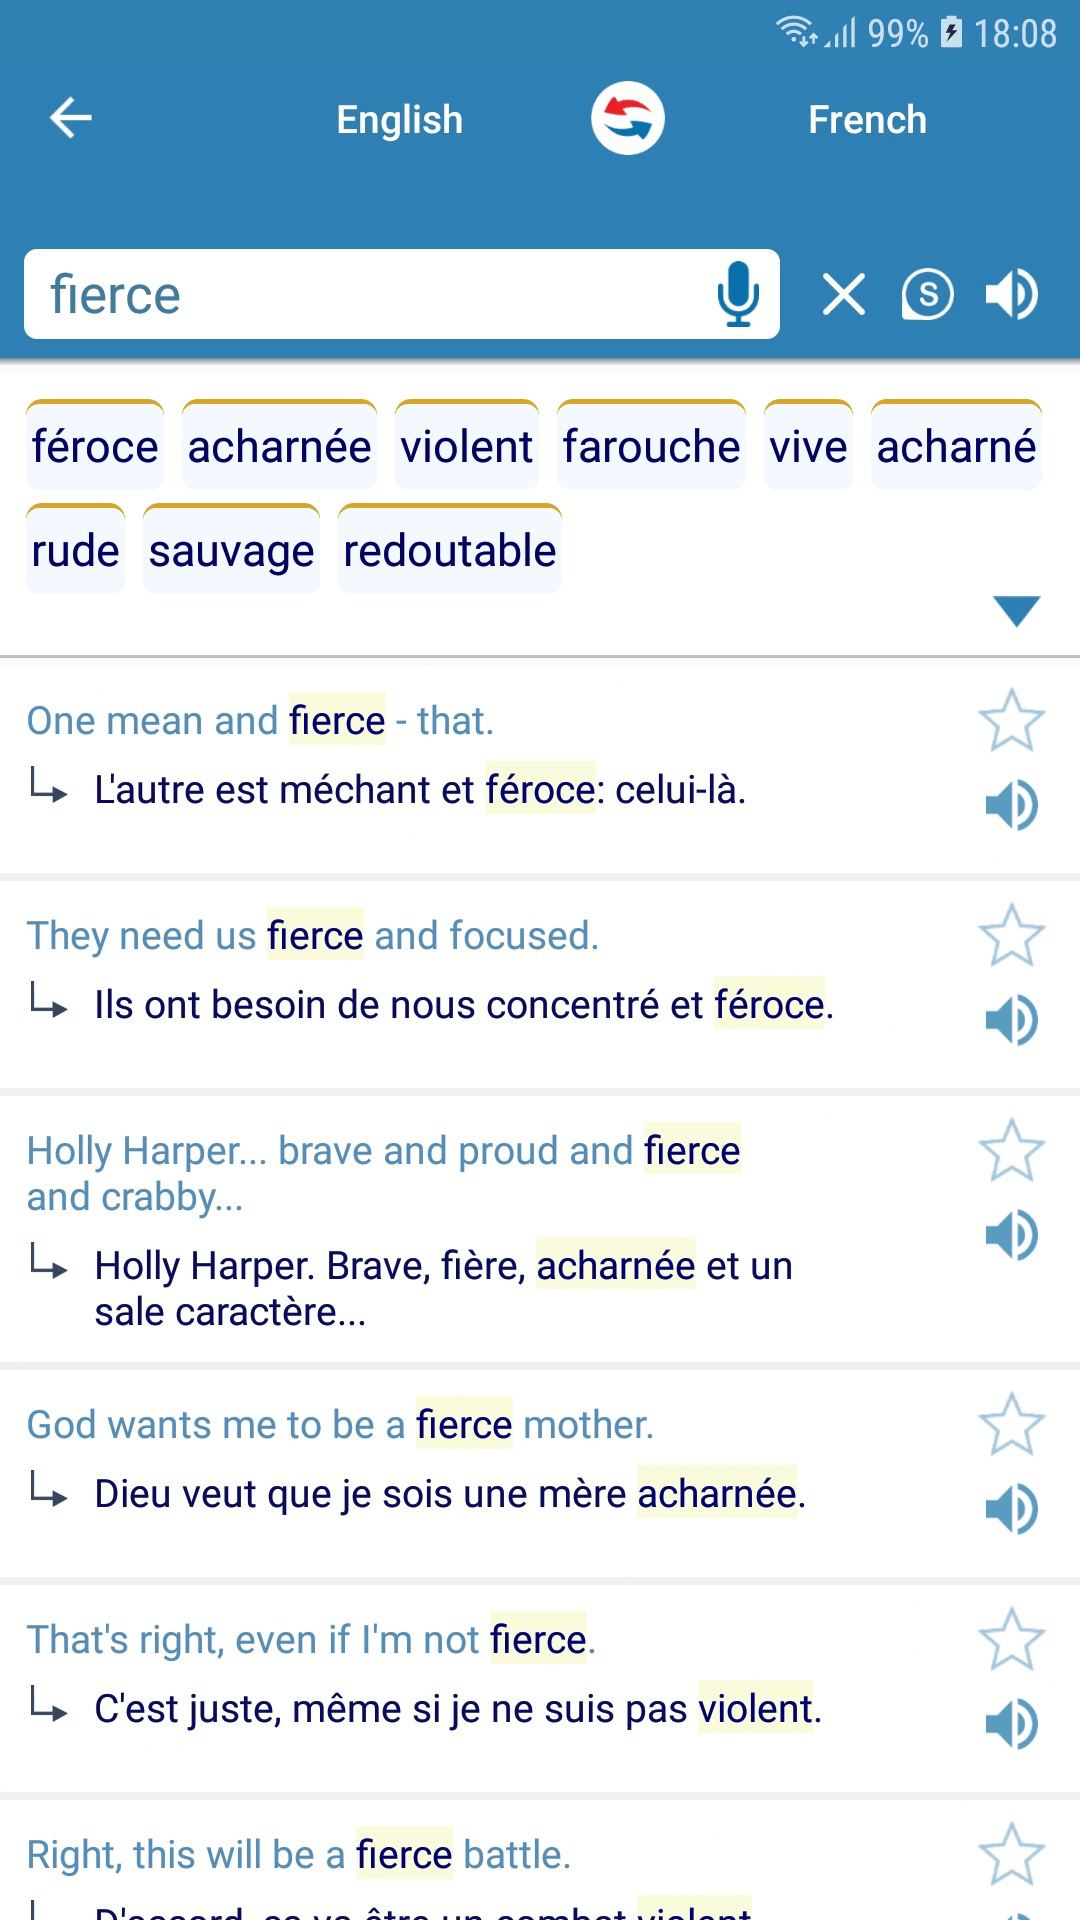This screenshot has height=1920, width=1080.
Task: Select the 'French' target language
Action: tap(867, 119)
